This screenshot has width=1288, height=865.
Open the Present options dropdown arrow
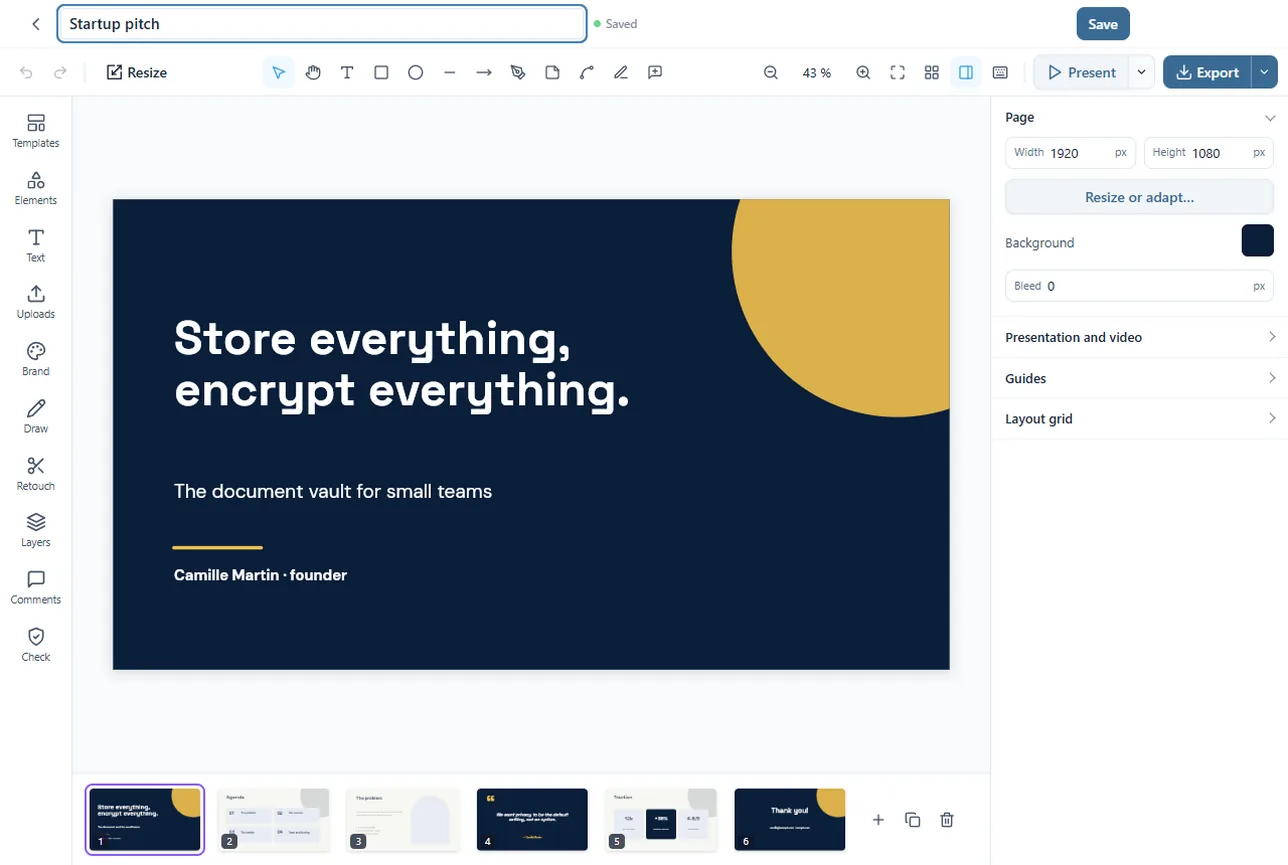1142,72
